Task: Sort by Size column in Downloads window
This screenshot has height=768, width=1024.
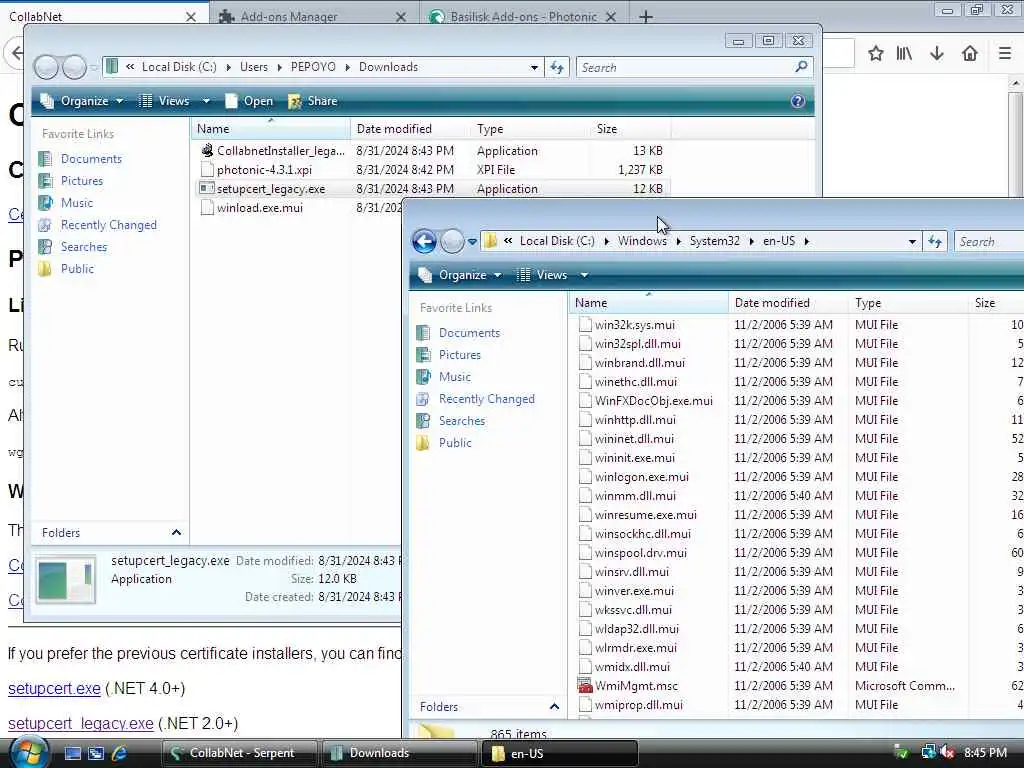Action: point(630,129)
